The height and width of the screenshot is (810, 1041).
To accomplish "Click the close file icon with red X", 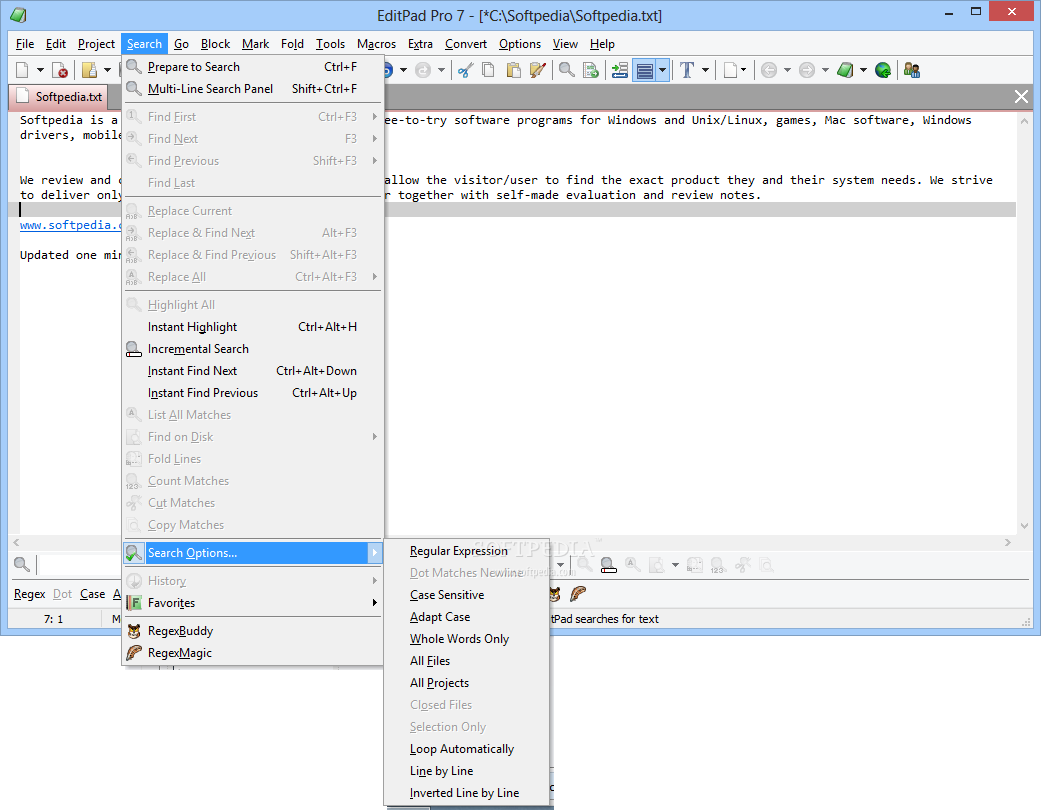I will click(x=60, y=70).
